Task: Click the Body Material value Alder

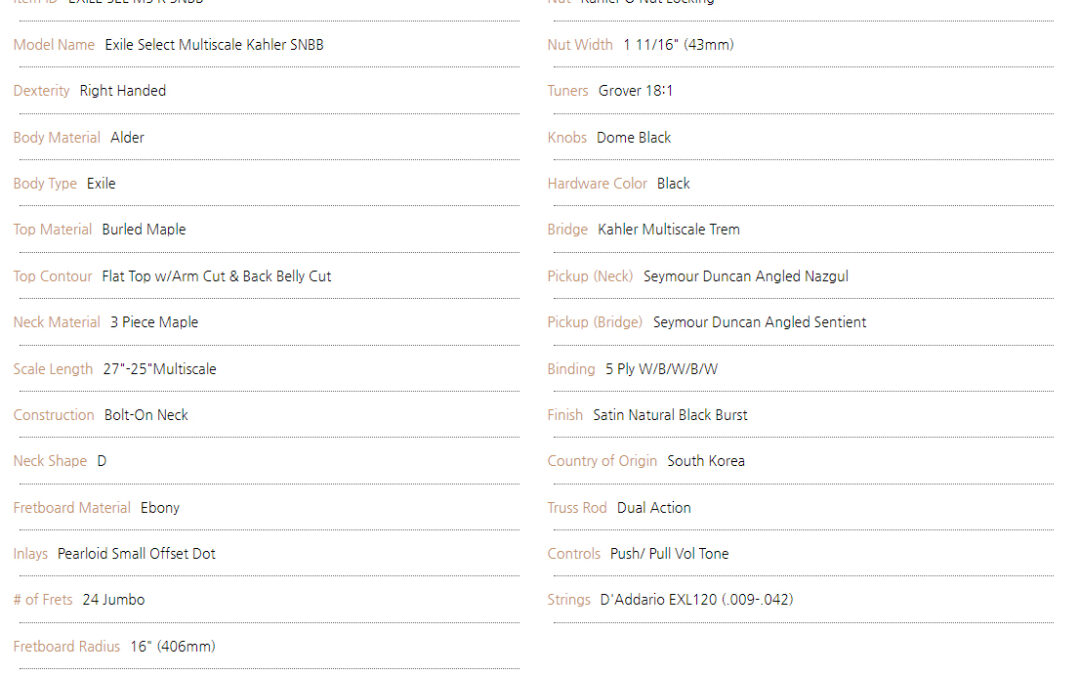Action: click(127, 138)
